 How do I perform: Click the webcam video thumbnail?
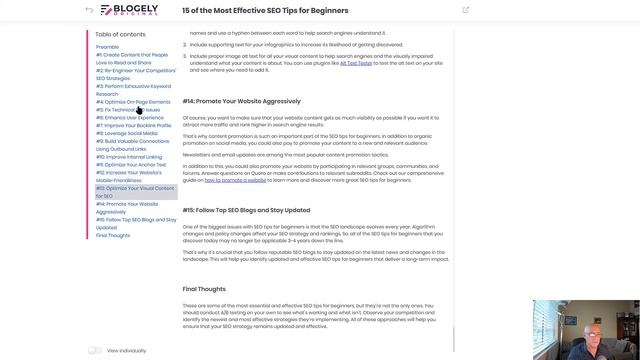(586, 330)
